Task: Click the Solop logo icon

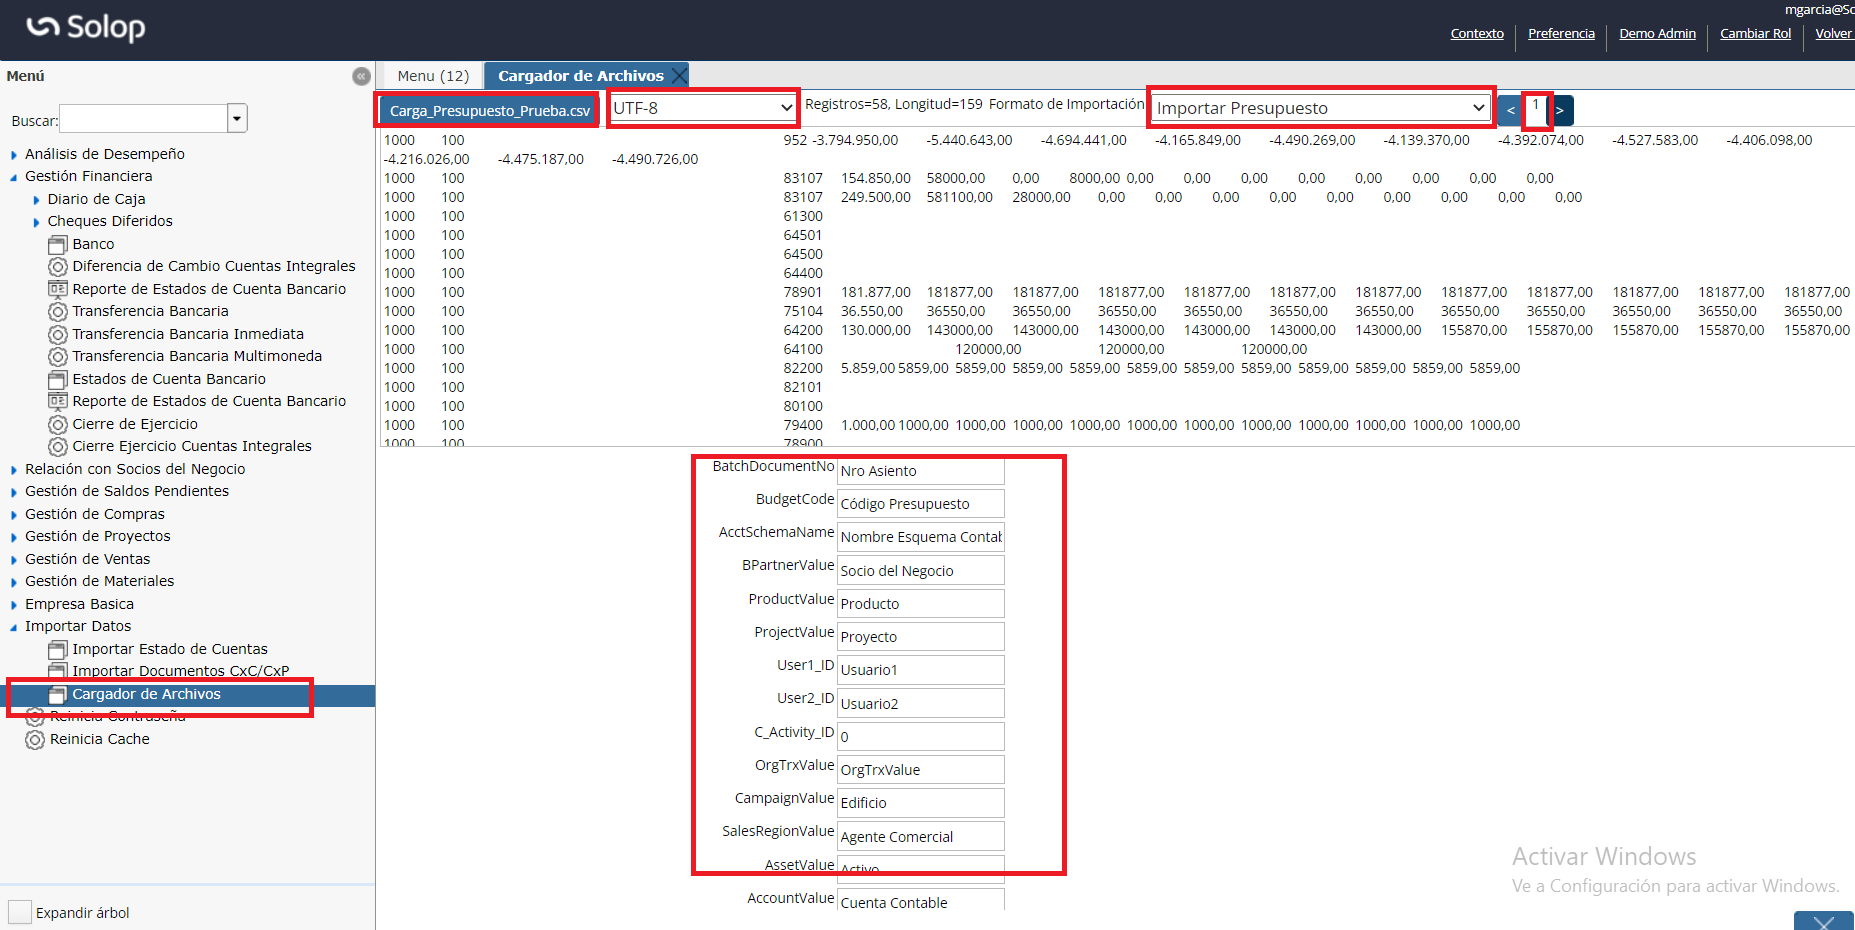Action: [43, 27]
